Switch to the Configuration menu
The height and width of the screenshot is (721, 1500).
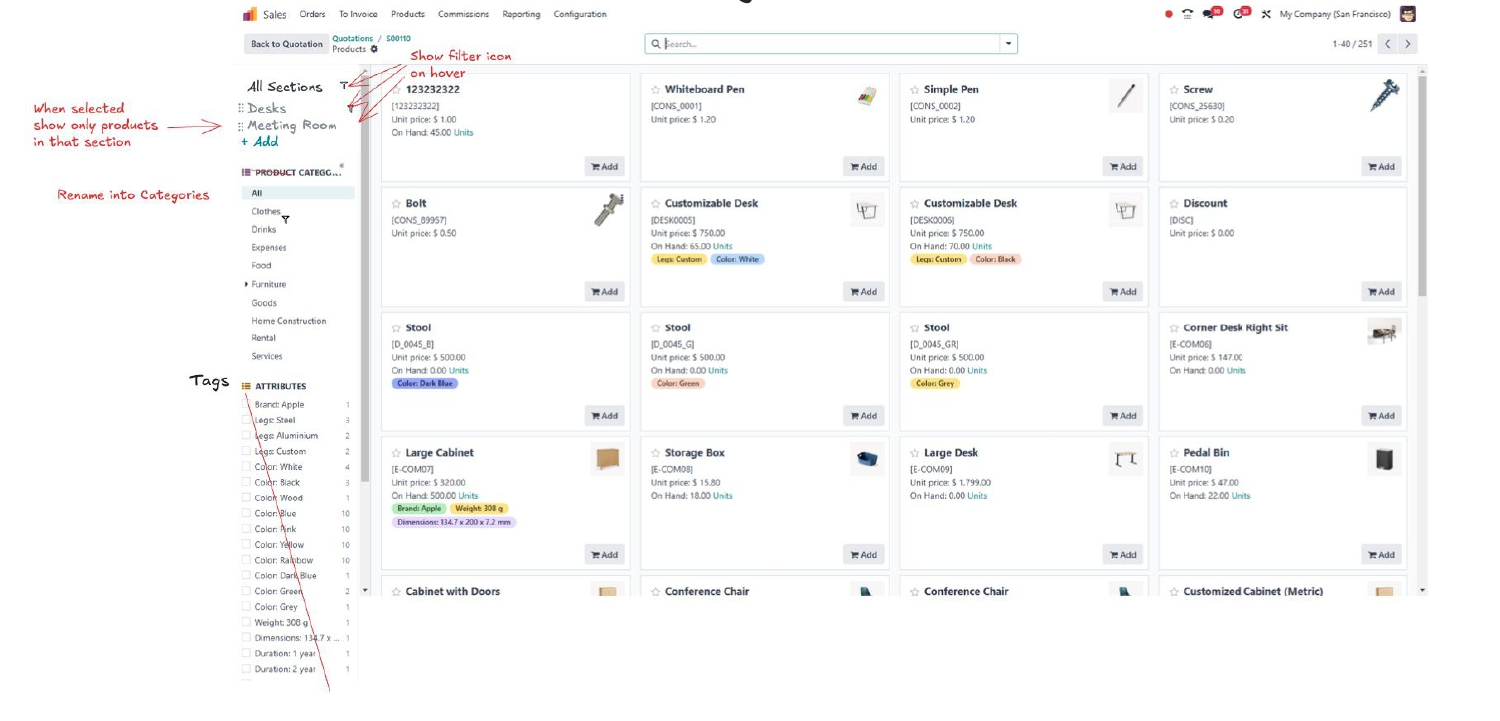pyautogui.click(x=581, y=13)
